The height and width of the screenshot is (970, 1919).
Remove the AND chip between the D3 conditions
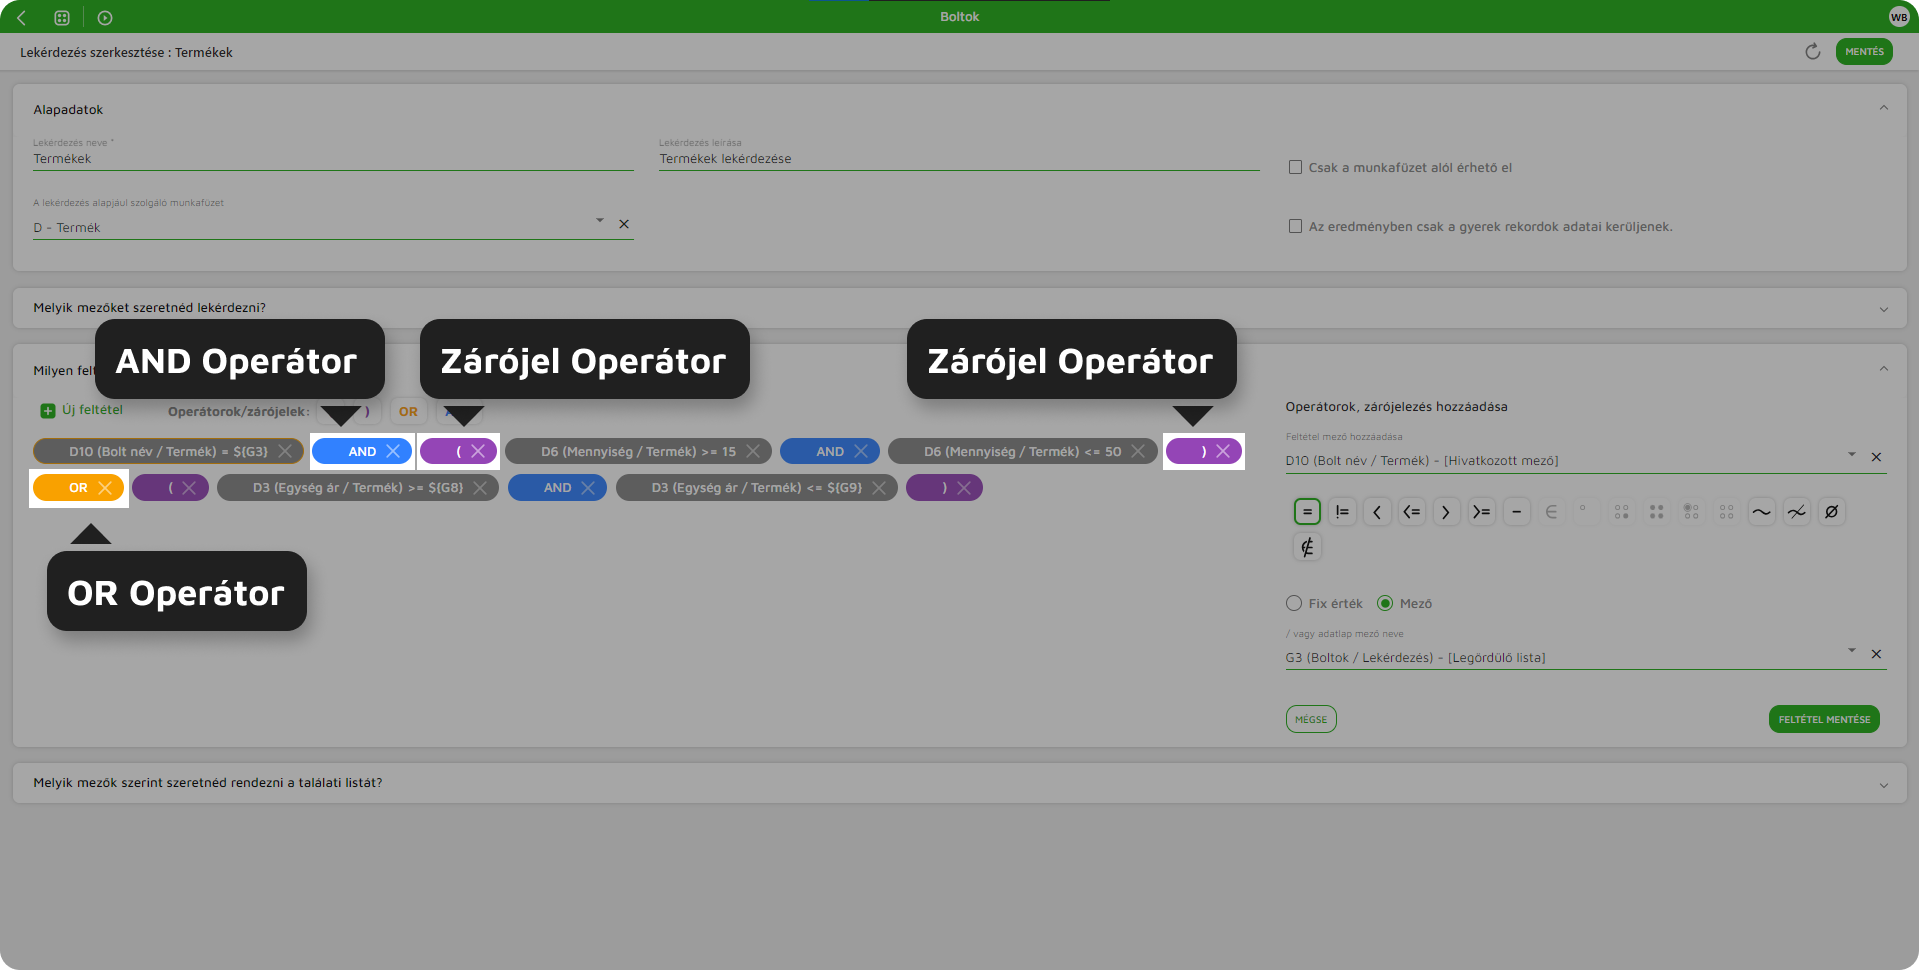coord(588,488)
